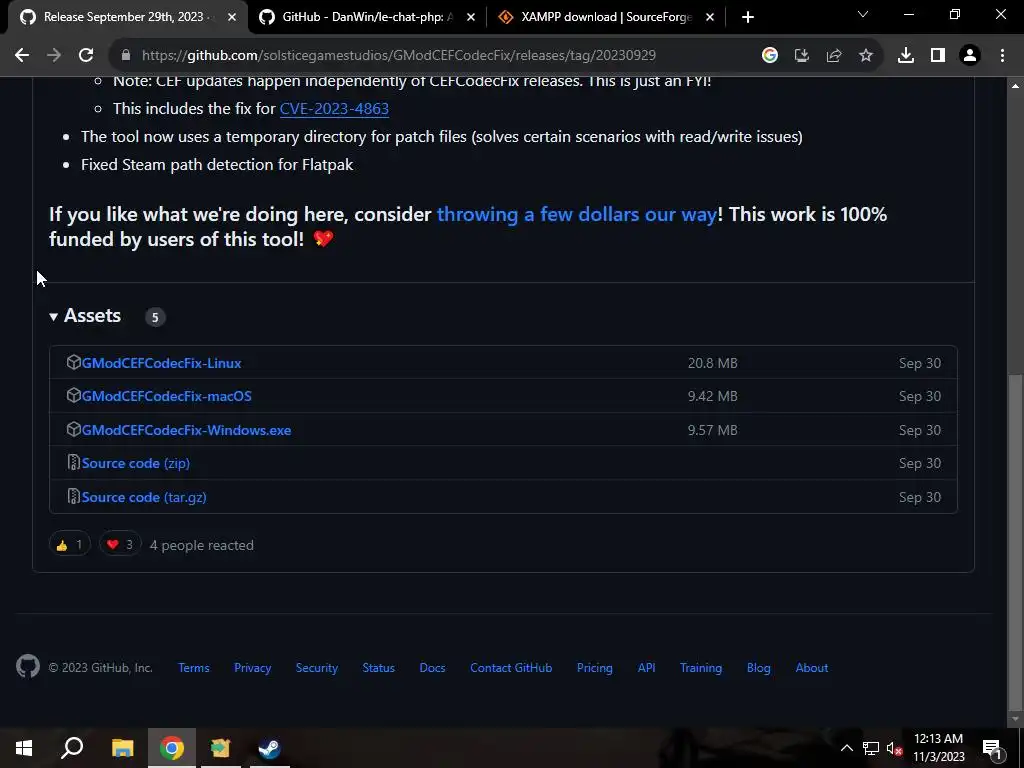
Task: Click the scrollbar up arrow
Action: tap(1015, 86)
